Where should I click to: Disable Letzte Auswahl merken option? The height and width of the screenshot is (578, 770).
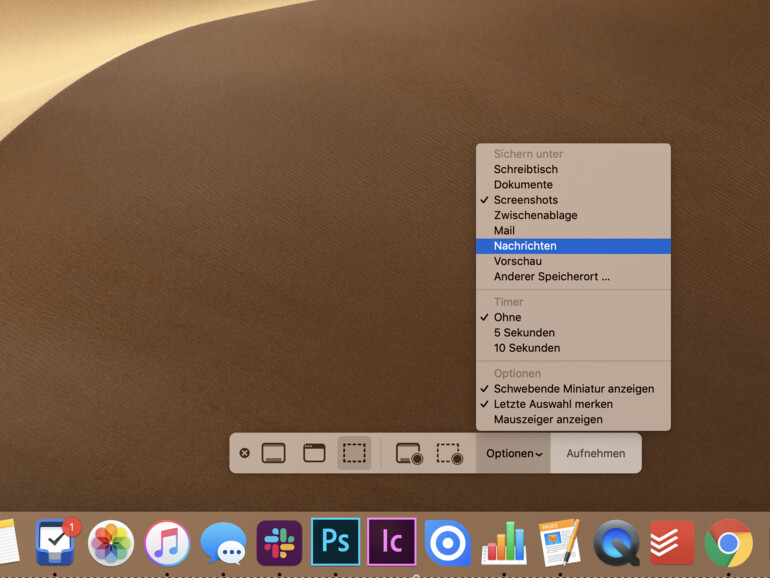[552, 404]
